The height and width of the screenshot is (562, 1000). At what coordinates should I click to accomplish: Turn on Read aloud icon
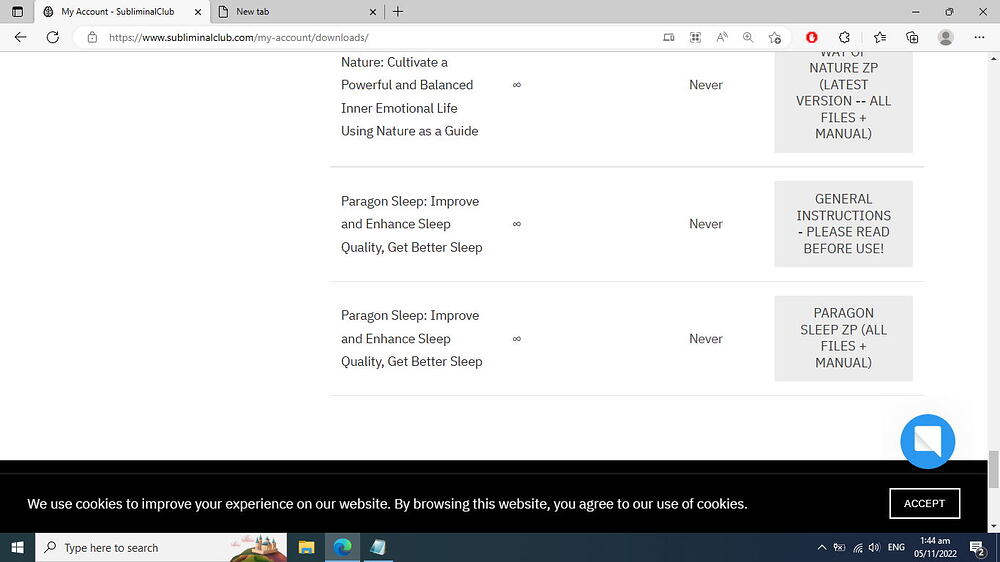pos(722,38)
